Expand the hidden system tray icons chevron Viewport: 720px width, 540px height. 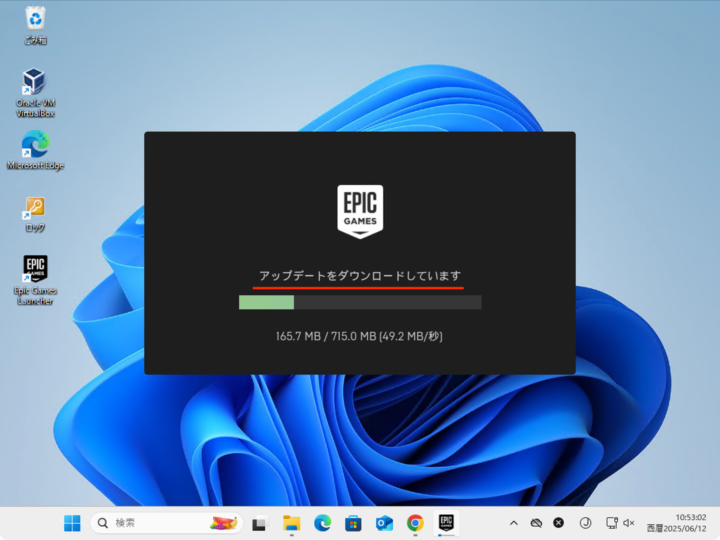coord(514,523)
